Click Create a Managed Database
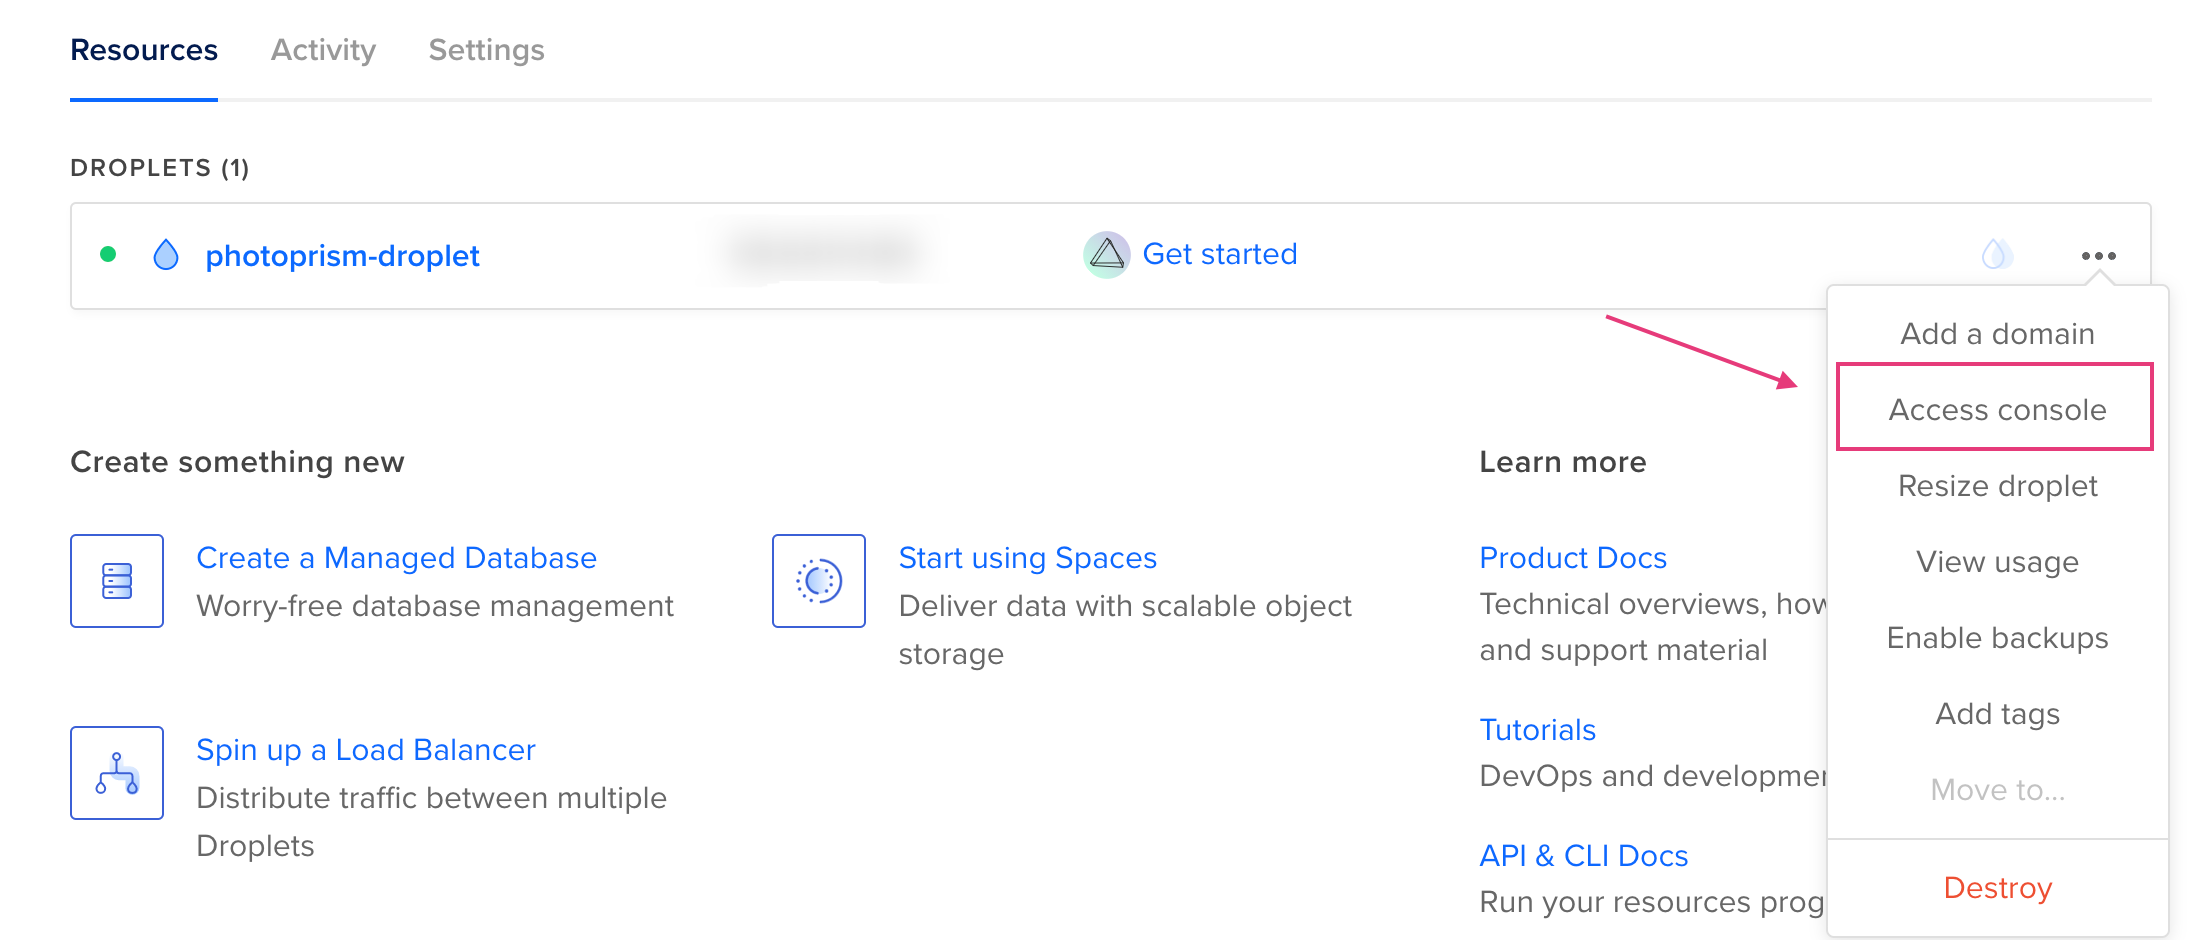 [397, 557]
